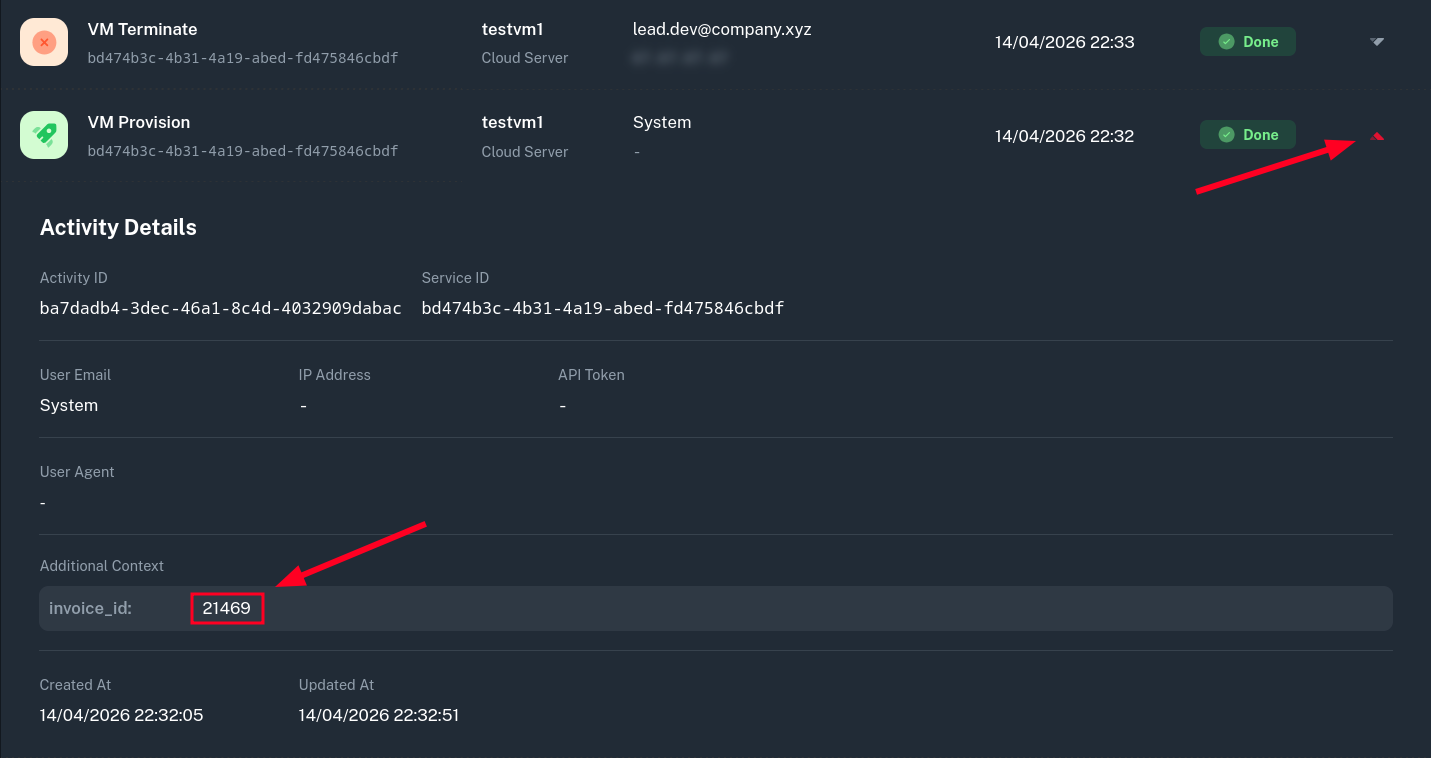The height and width of the screenshot is (758, 1431).
Task: Click testvm1 in the VM Provision row
Action: point(512,122)
